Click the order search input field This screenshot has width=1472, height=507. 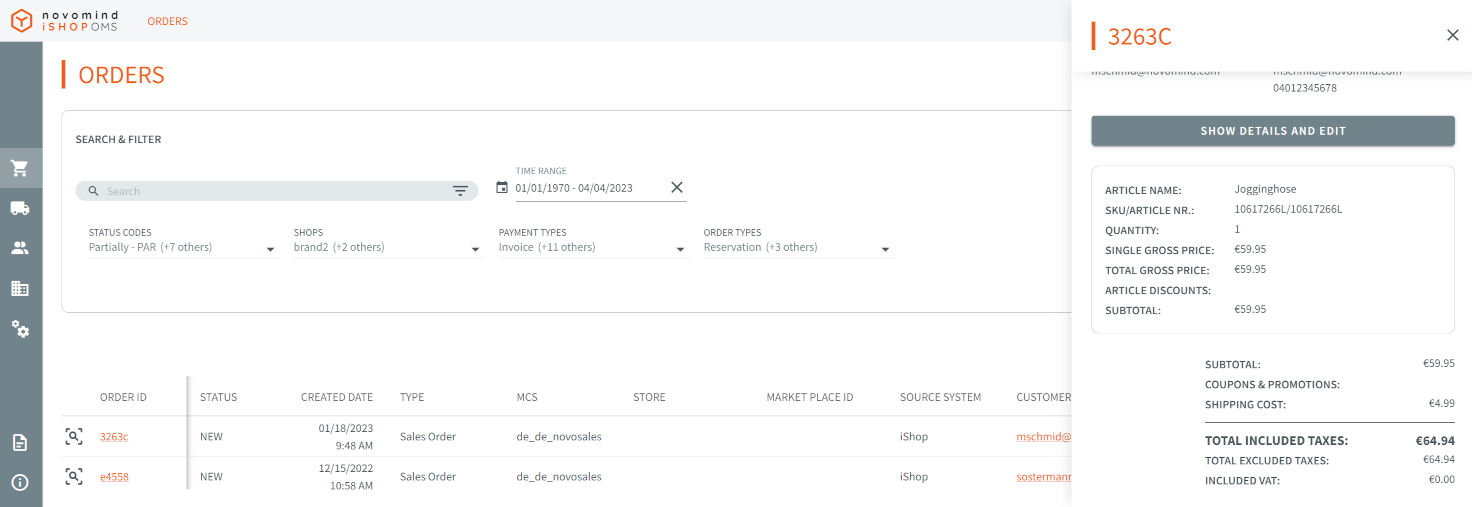click(270, 191)
